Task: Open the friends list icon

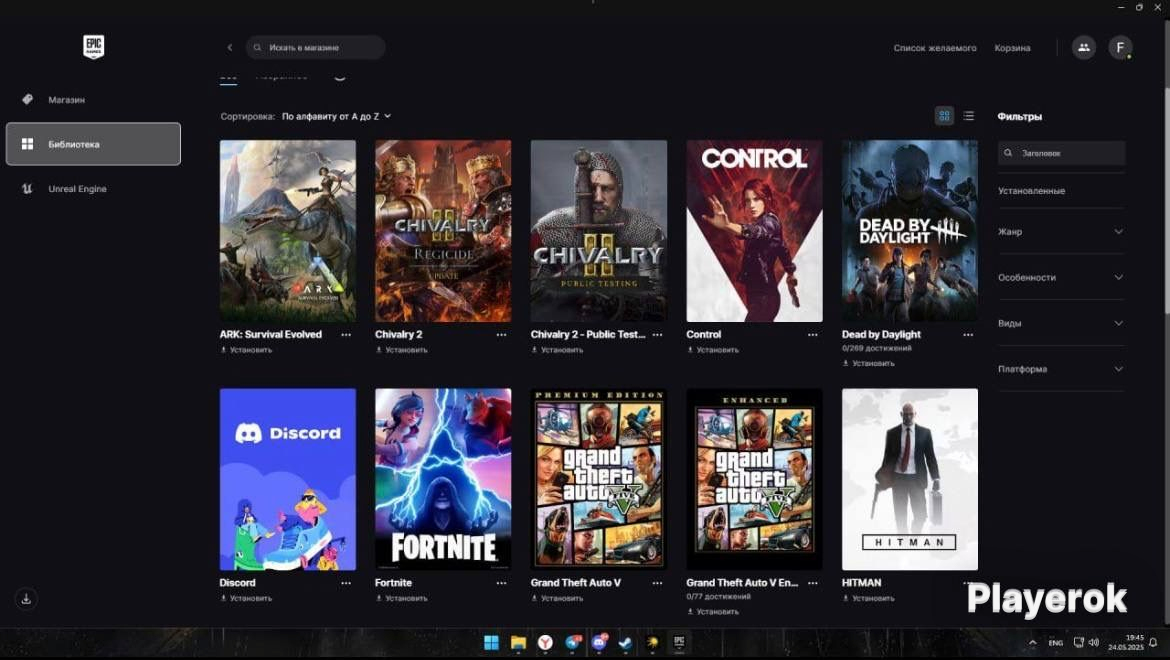Action: [x=1083, y=48]
